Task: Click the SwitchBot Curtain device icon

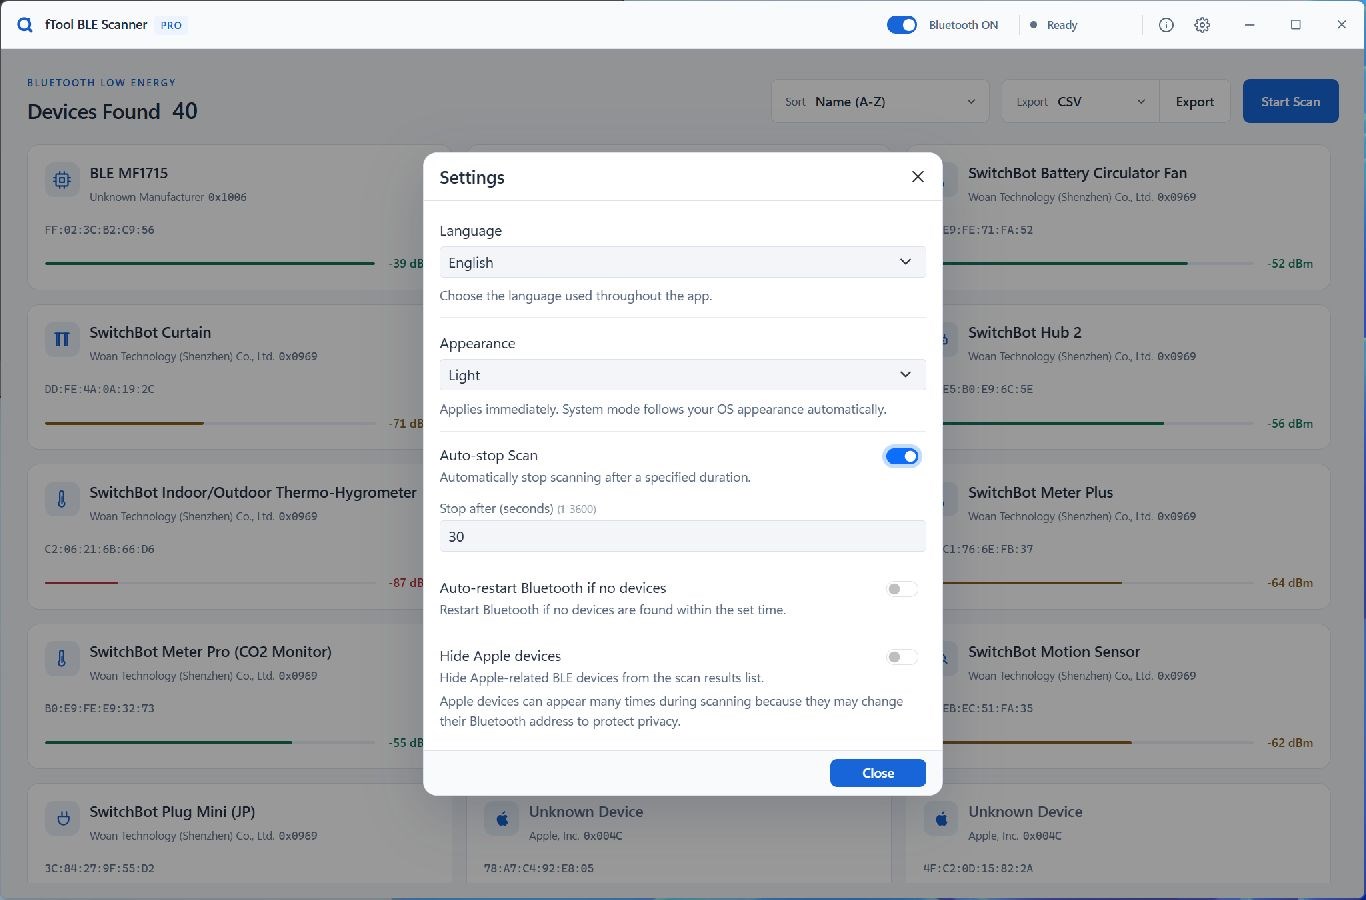Action: click(62, 339)
